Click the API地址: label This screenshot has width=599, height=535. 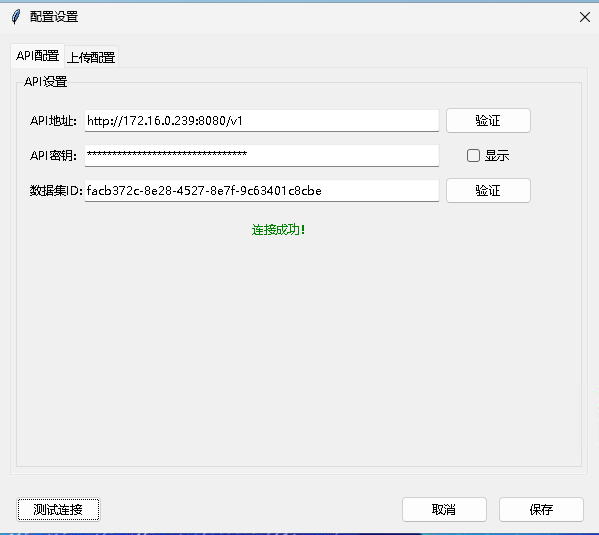pyautogui.click(x=53, y=121)
